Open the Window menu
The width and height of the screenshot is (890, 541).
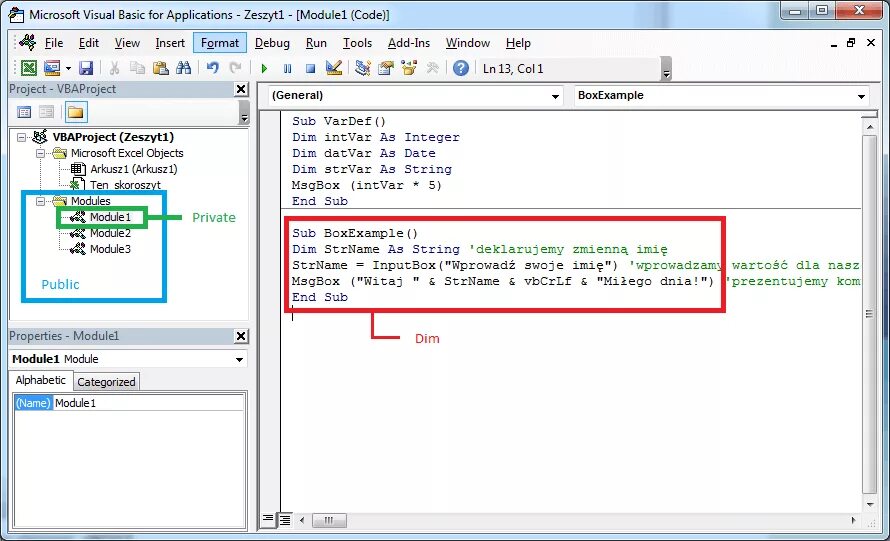point(468,43)
